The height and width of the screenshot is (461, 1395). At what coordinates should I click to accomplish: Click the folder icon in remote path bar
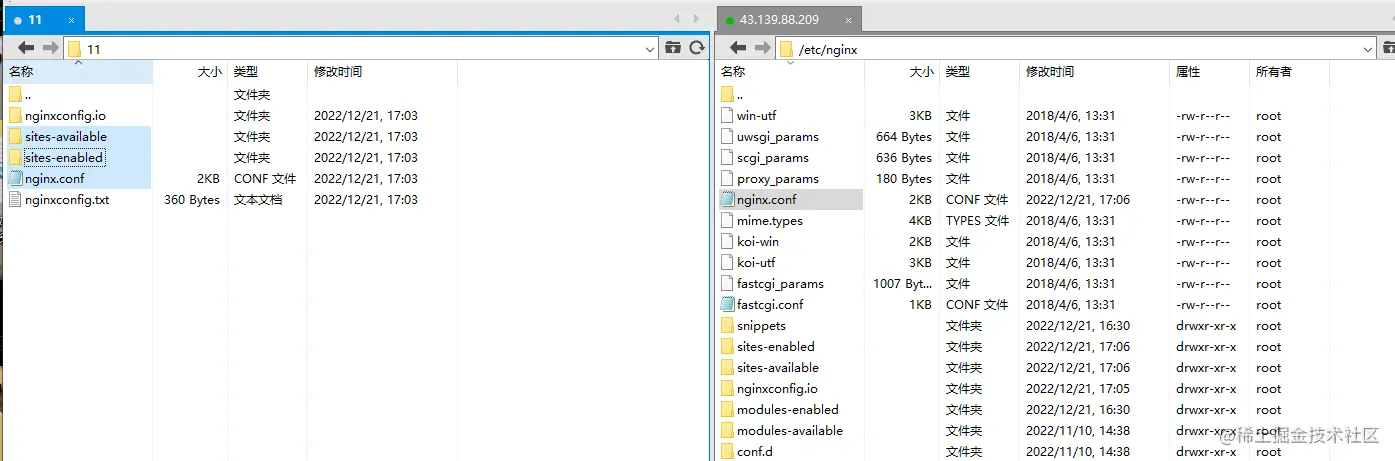click(786, 48)
